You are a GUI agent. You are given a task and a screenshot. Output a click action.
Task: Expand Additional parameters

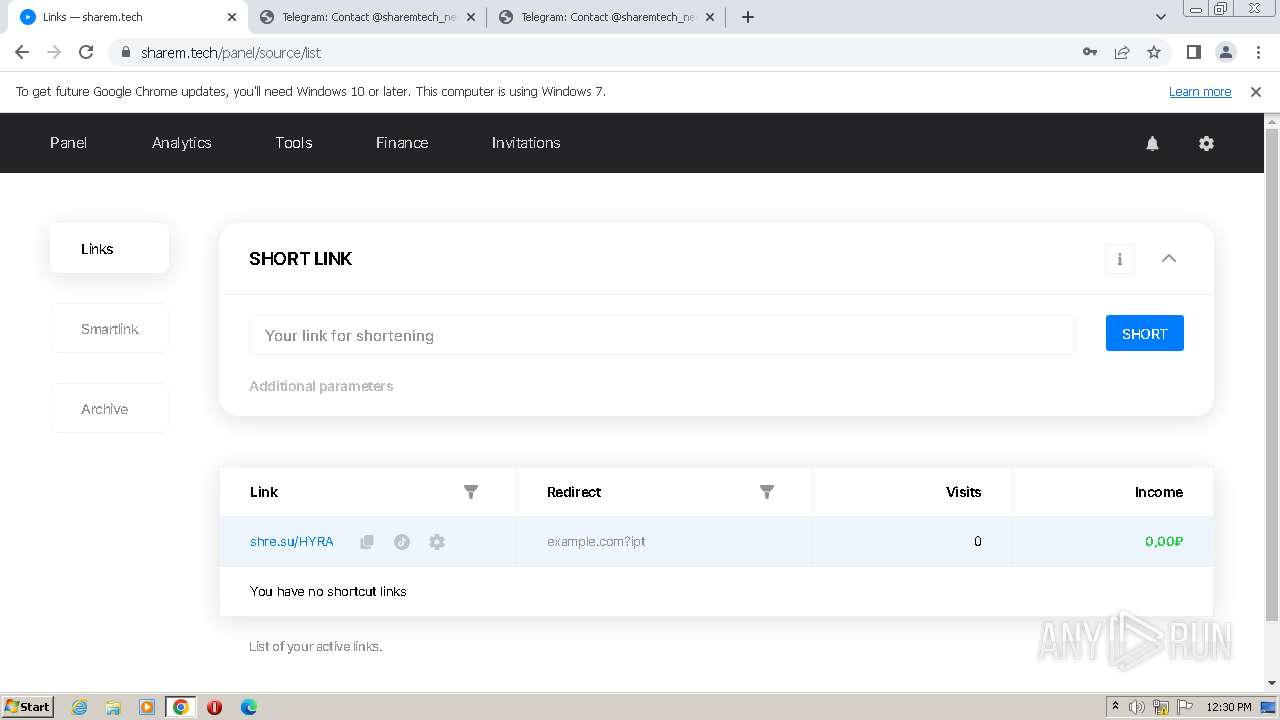[321, 386]
